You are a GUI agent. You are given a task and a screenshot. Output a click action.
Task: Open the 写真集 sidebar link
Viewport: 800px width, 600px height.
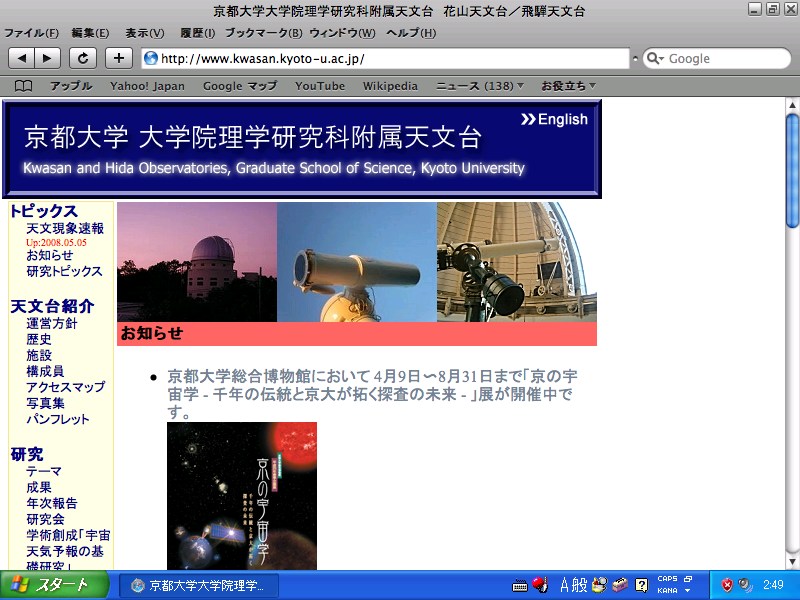click(x=45, y=403)
